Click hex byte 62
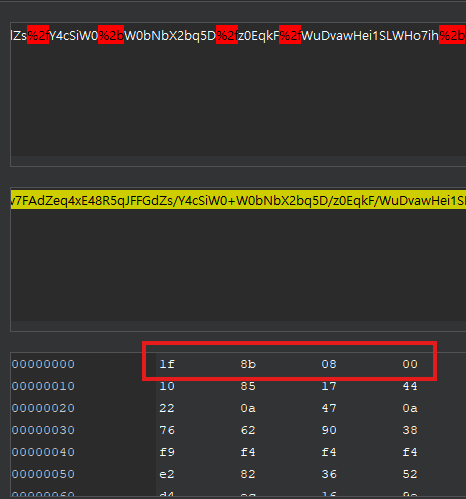This screenshot has width=466, height=499. pos(248,430)
